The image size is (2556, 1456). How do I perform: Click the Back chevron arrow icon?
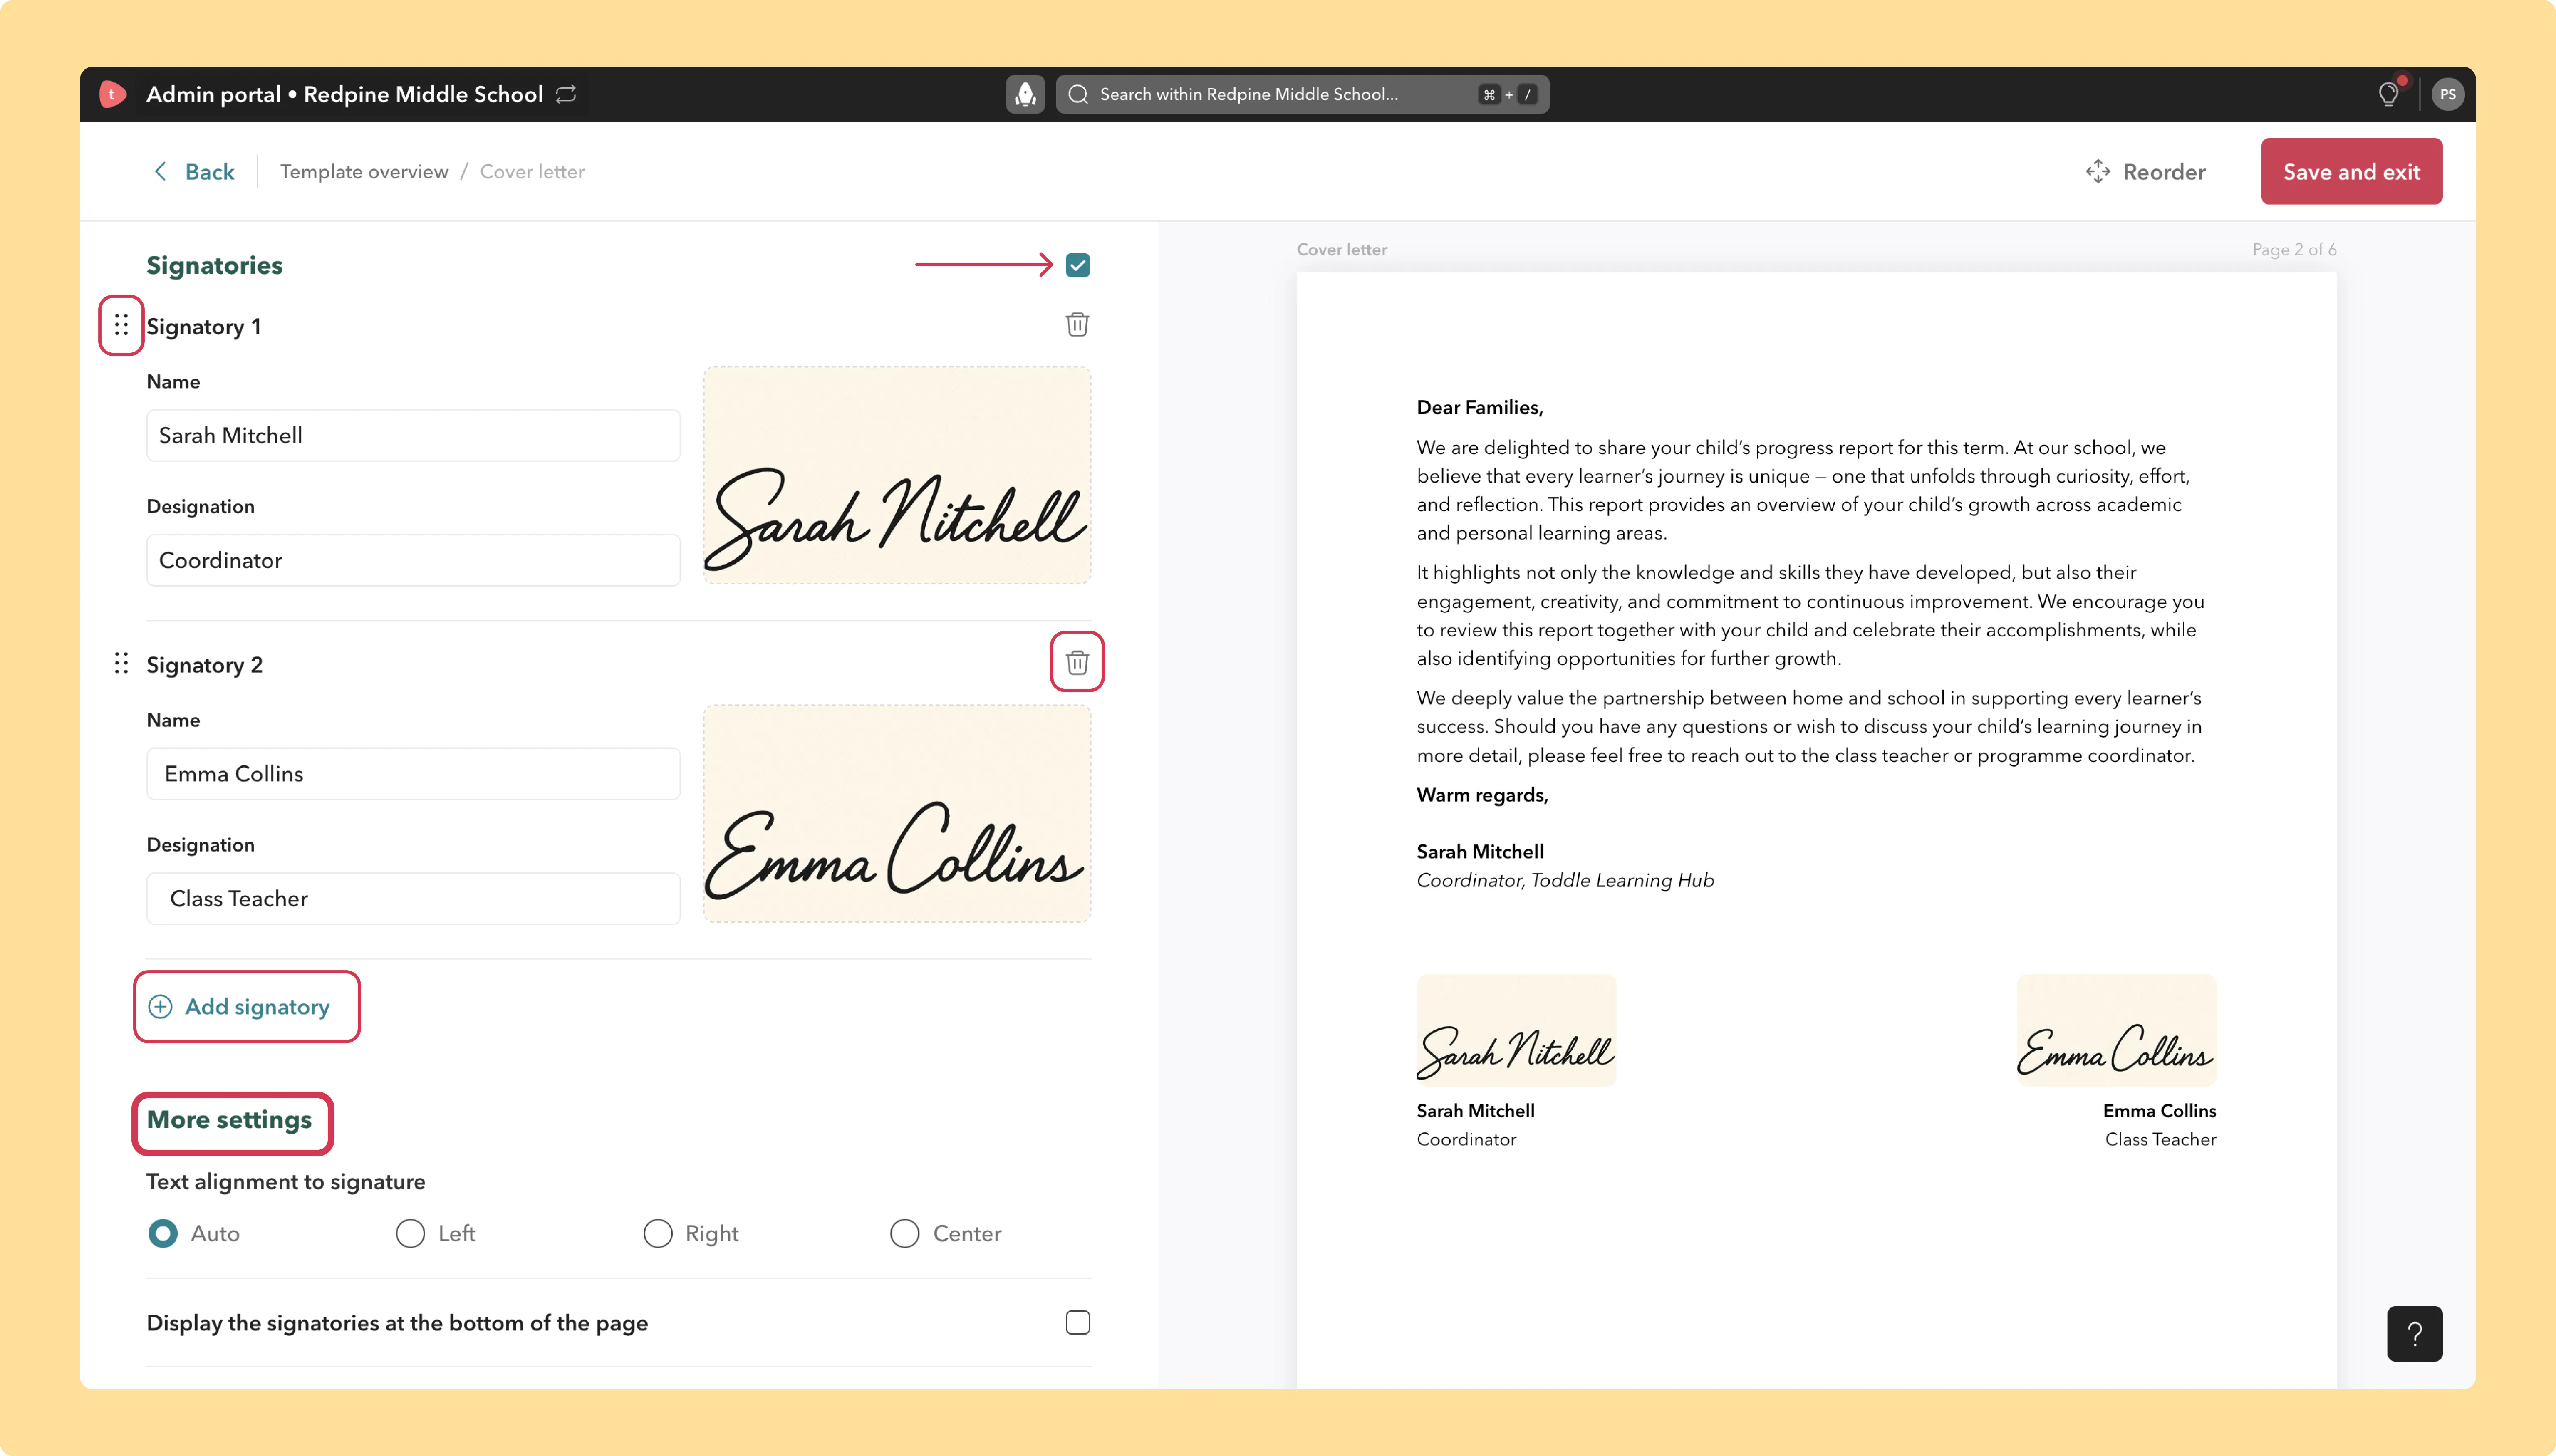pyautogui.click(x=160, y=172)
